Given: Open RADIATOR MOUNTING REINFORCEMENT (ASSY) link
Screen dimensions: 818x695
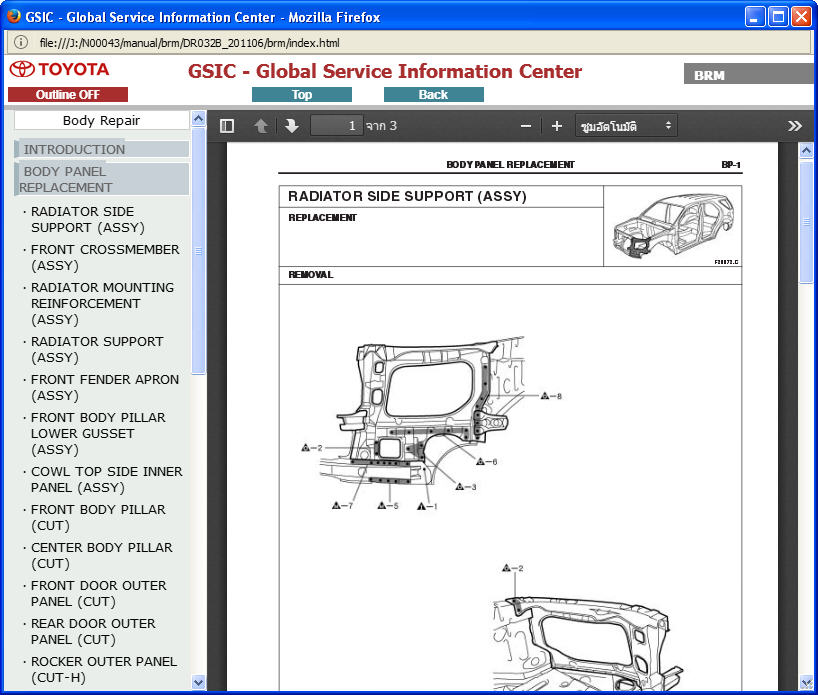Looking at the screenshot, I should 102,304.
